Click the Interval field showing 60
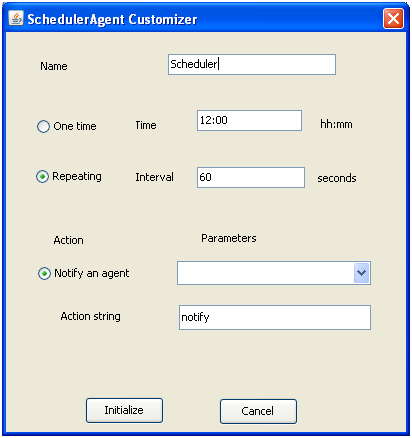412x438 pixels. pyautogui.click(x=251, y=178)
